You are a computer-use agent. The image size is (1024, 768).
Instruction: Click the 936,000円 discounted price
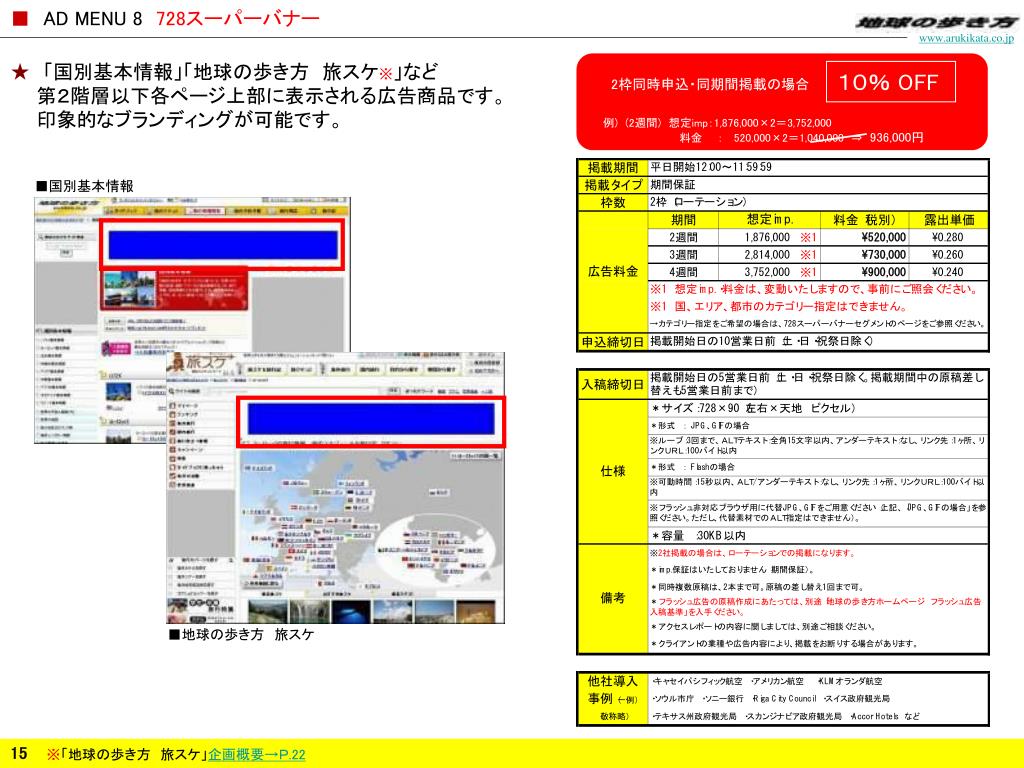coord(896,137)
